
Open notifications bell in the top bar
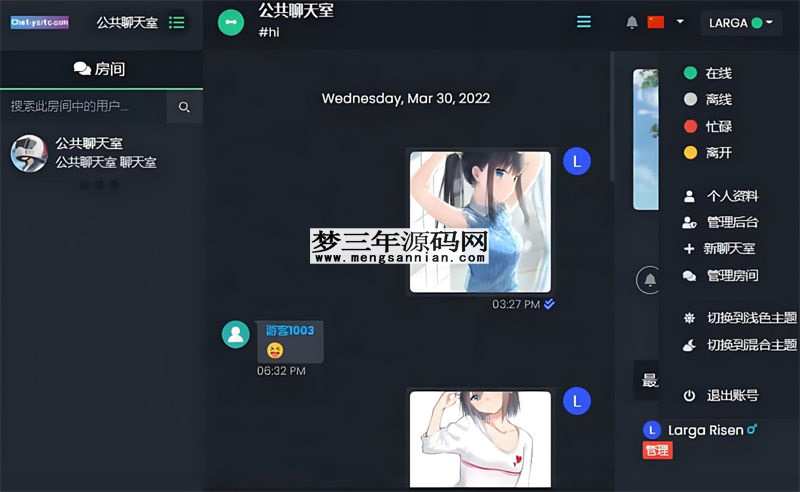click(x=632, y=22)
